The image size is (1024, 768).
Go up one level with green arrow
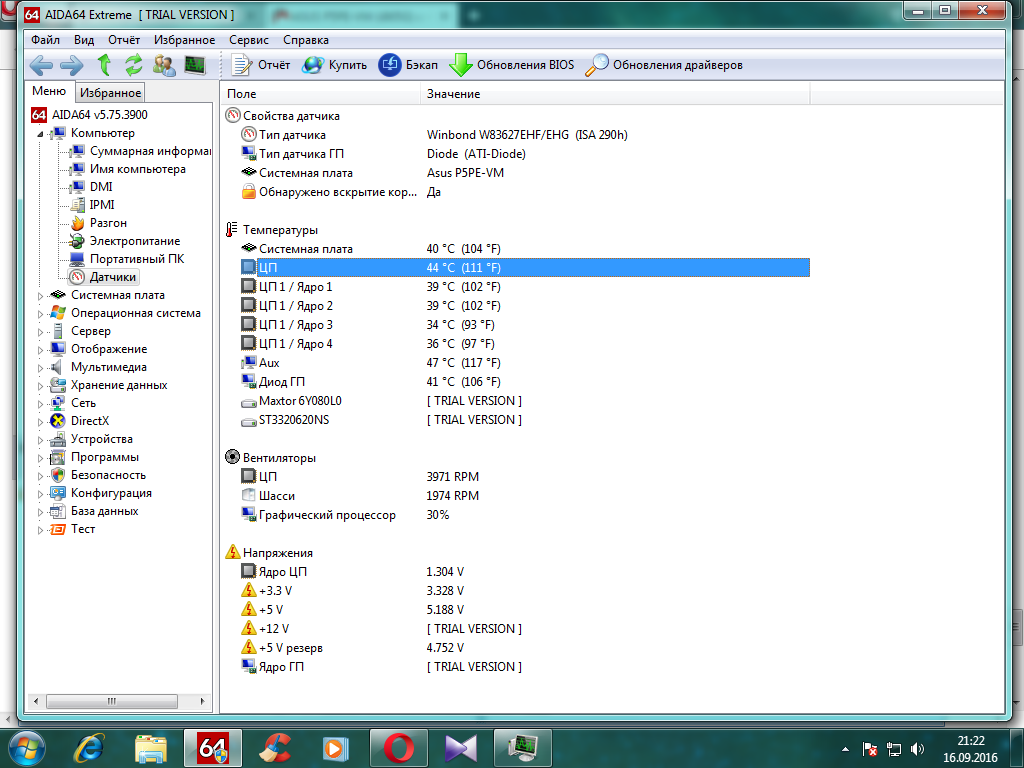(x=104, y=65)
